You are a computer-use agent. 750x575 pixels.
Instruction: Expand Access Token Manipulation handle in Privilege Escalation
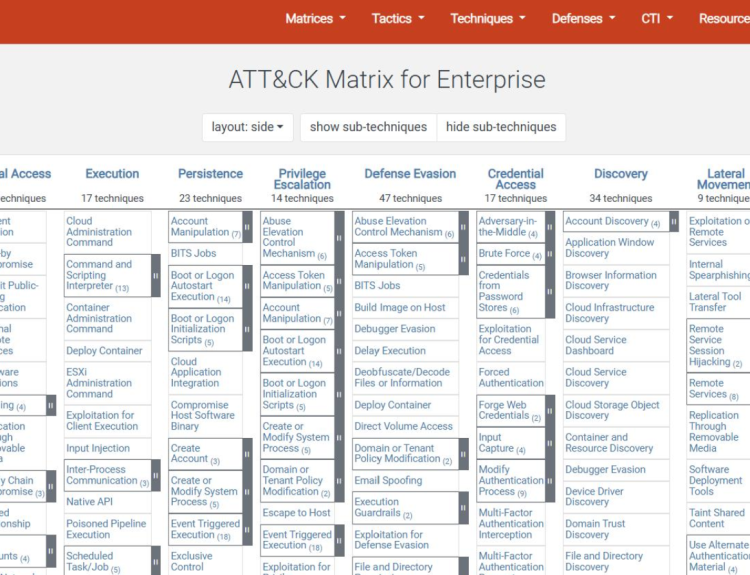pos(339,281)
